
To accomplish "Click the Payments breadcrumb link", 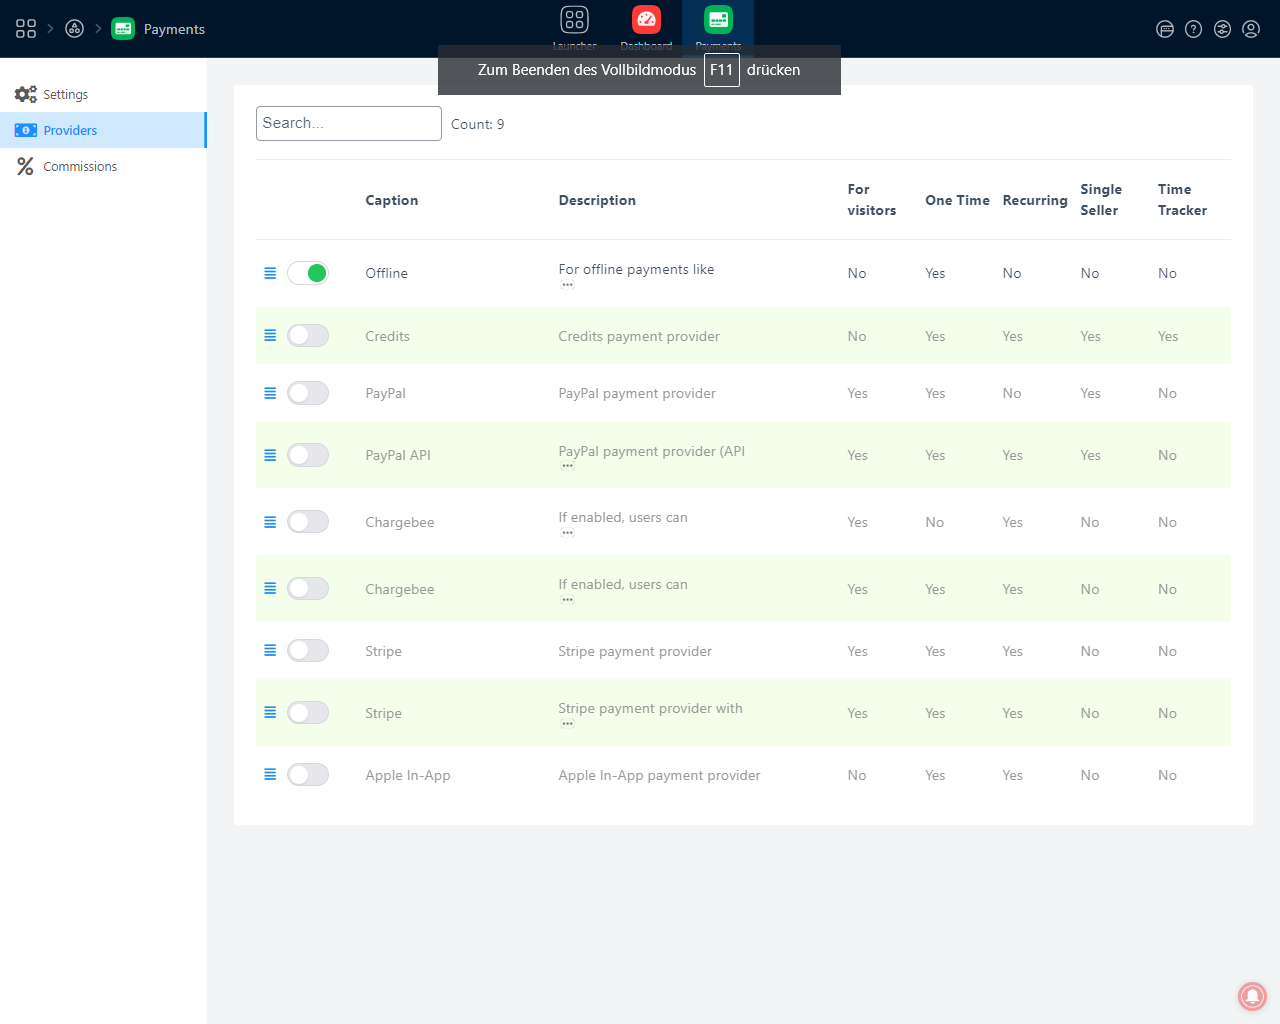I will tap(174, 29).
